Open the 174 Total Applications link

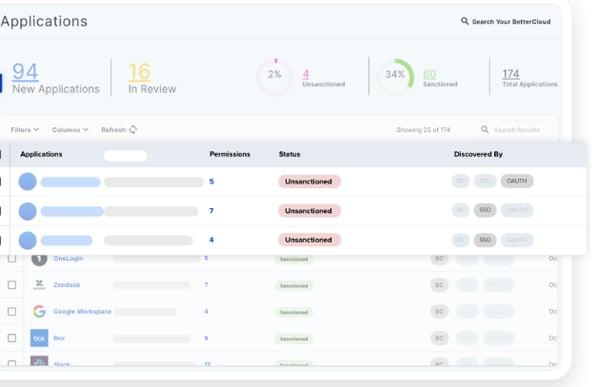pyautogui.click(x=530, y=78)
